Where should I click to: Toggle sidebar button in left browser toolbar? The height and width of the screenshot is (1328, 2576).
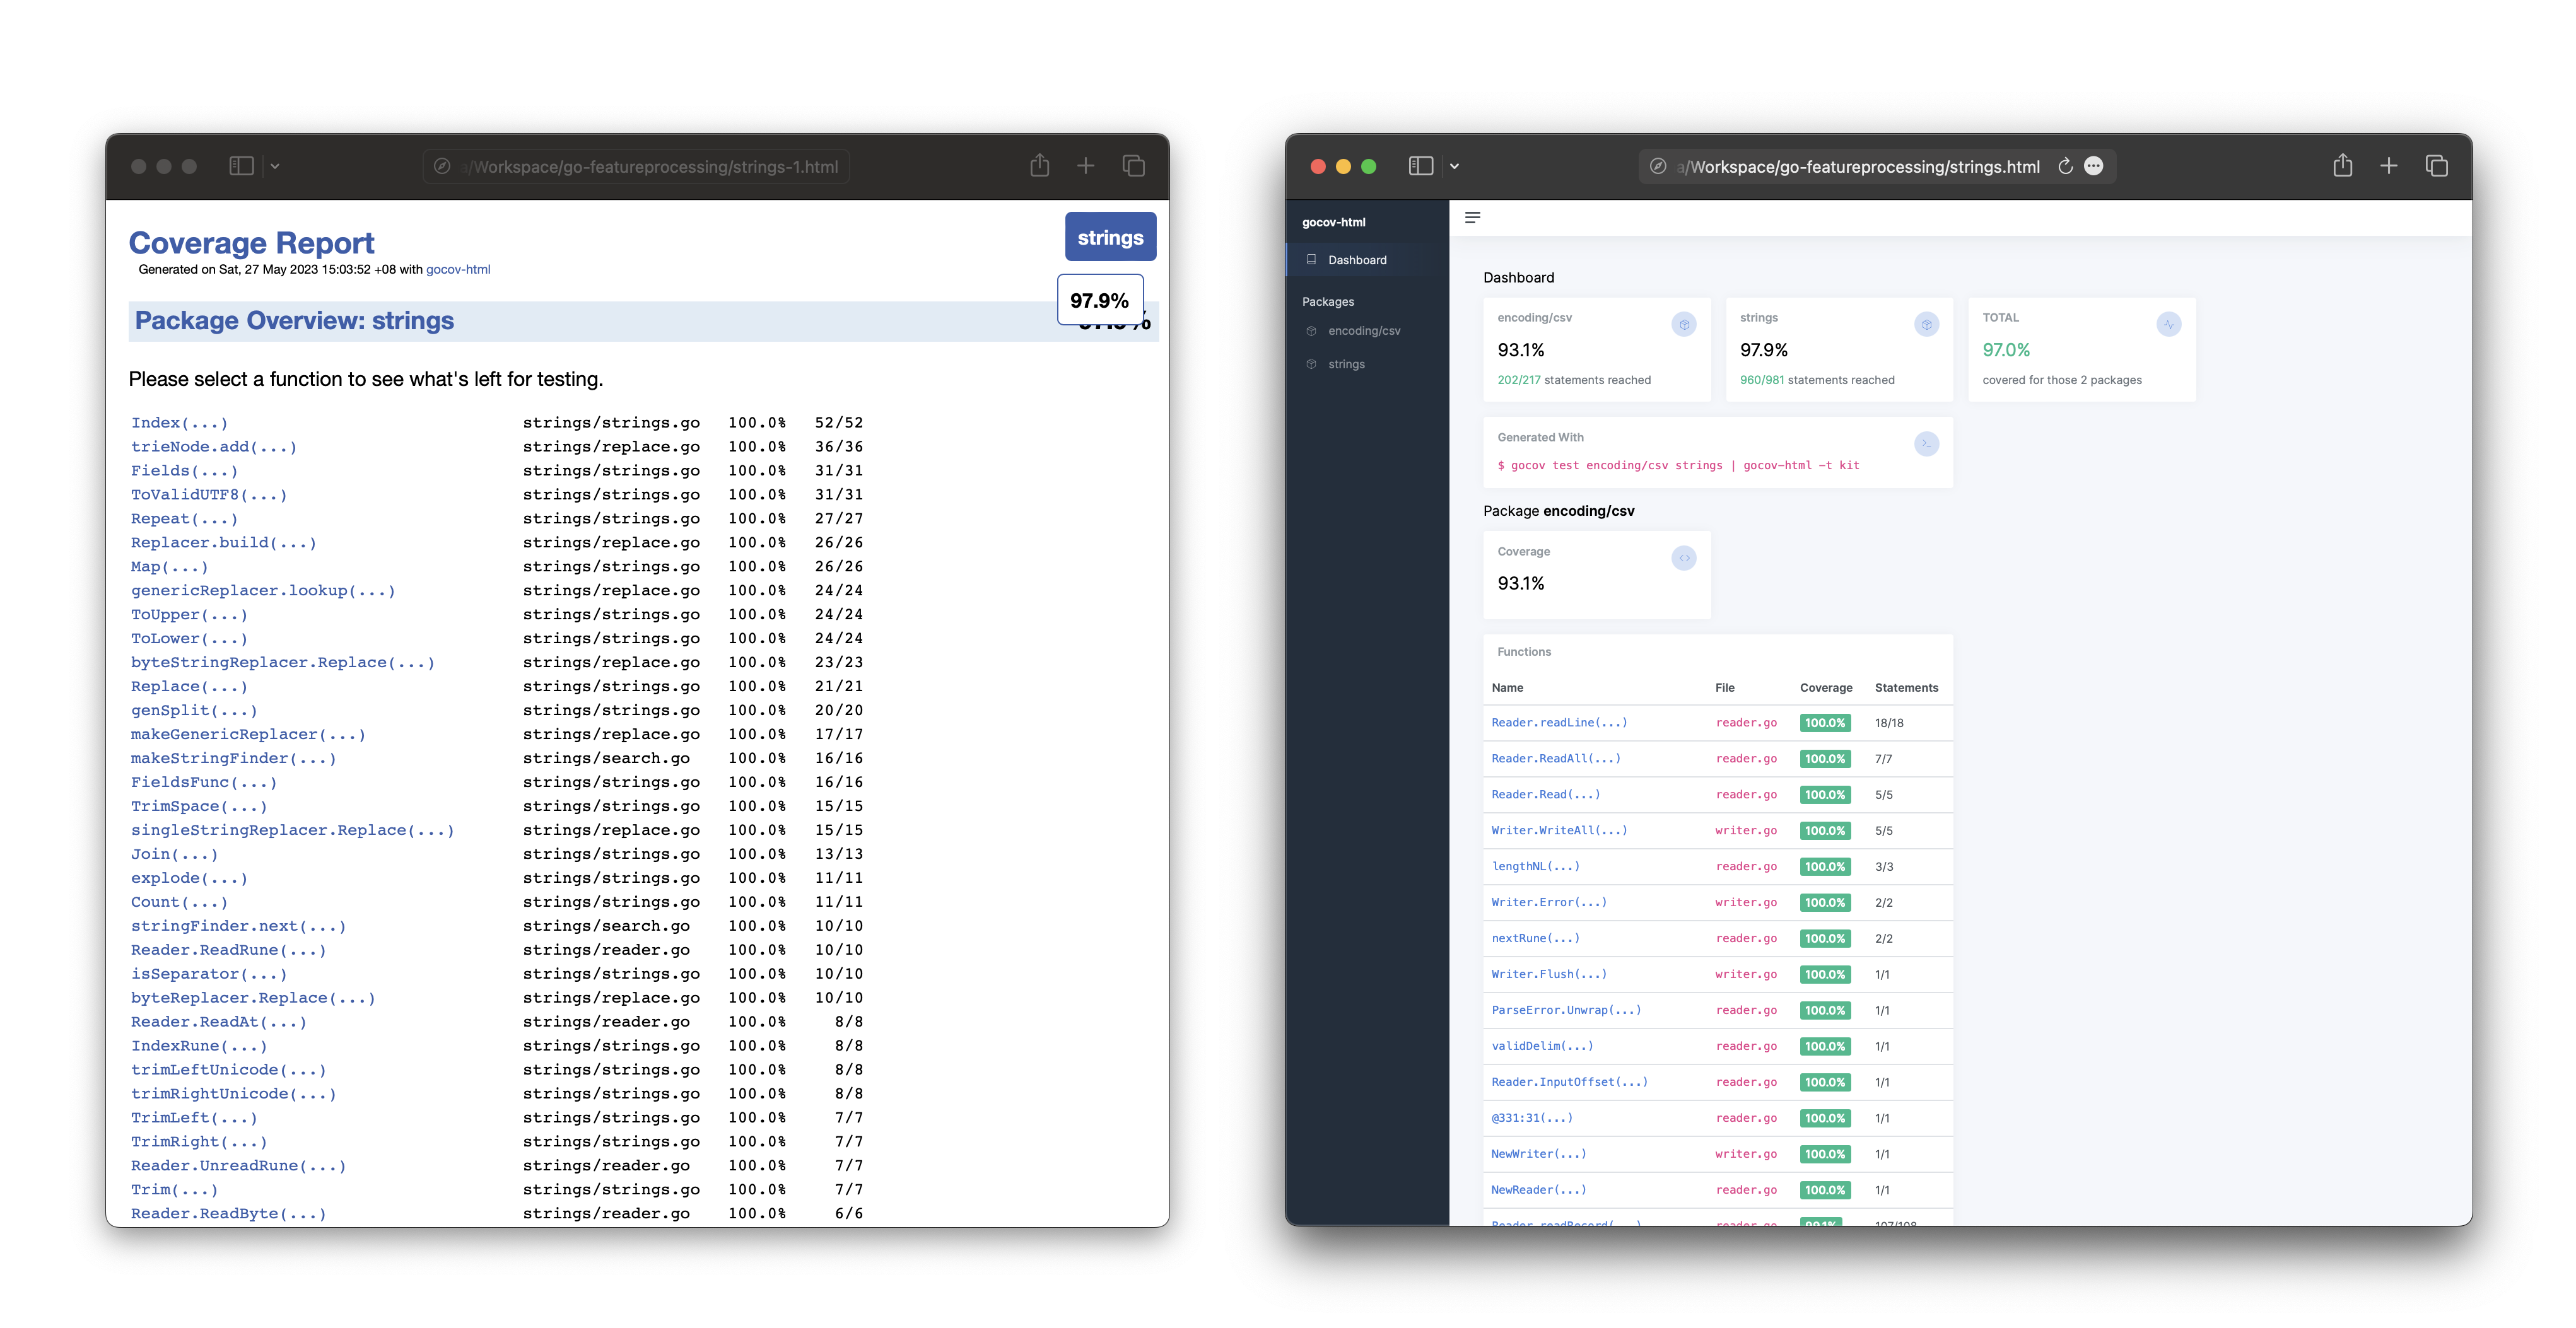241,166
